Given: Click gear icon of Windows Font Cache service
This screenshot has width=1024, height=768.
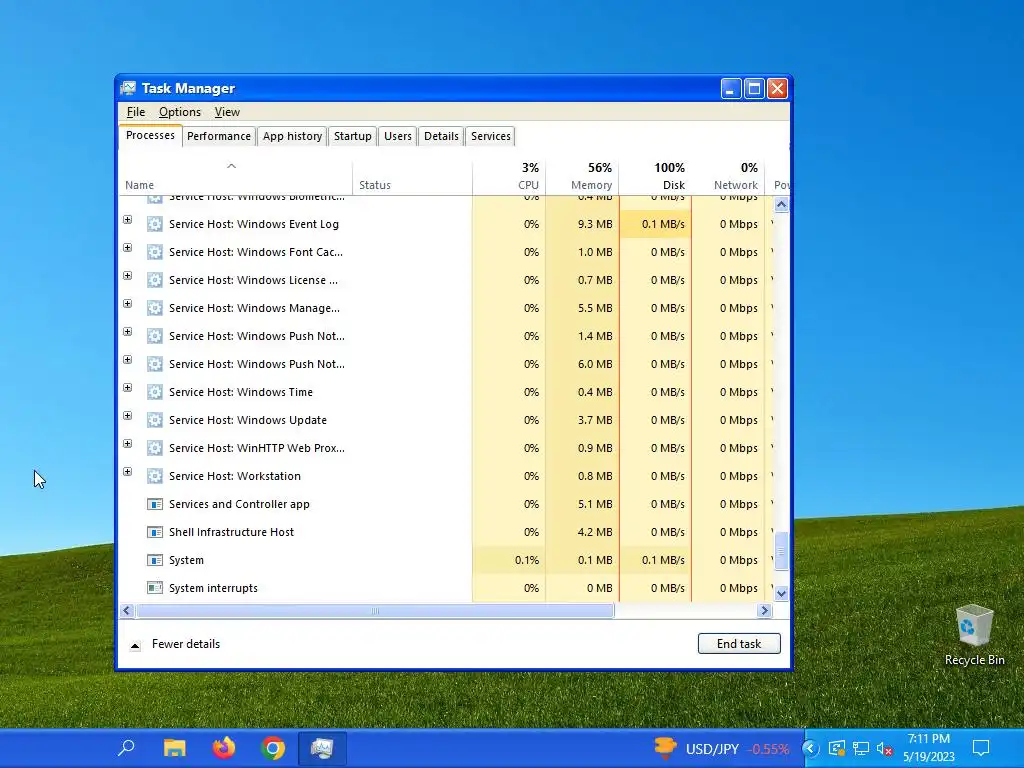Looking at the screenshot, I should click(155, 252).
